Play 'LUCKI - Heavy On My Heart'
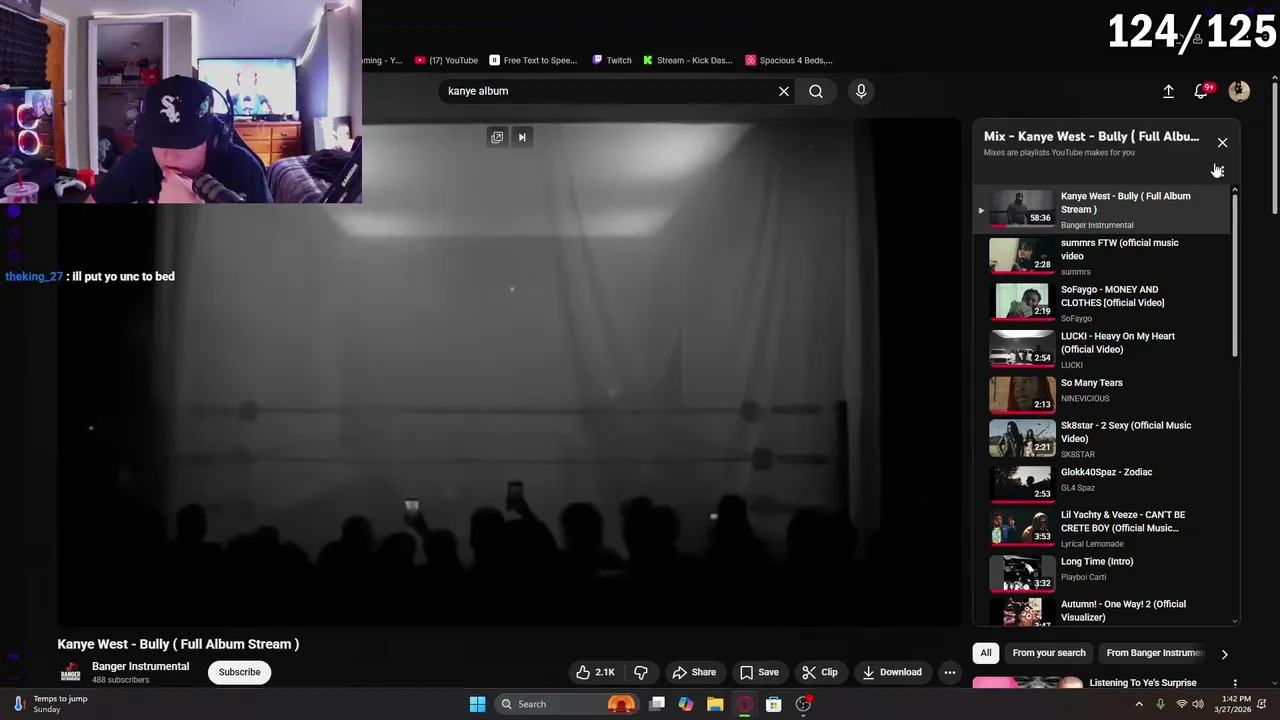The height and width of the screenshot is (720, 1280). 1104,350
